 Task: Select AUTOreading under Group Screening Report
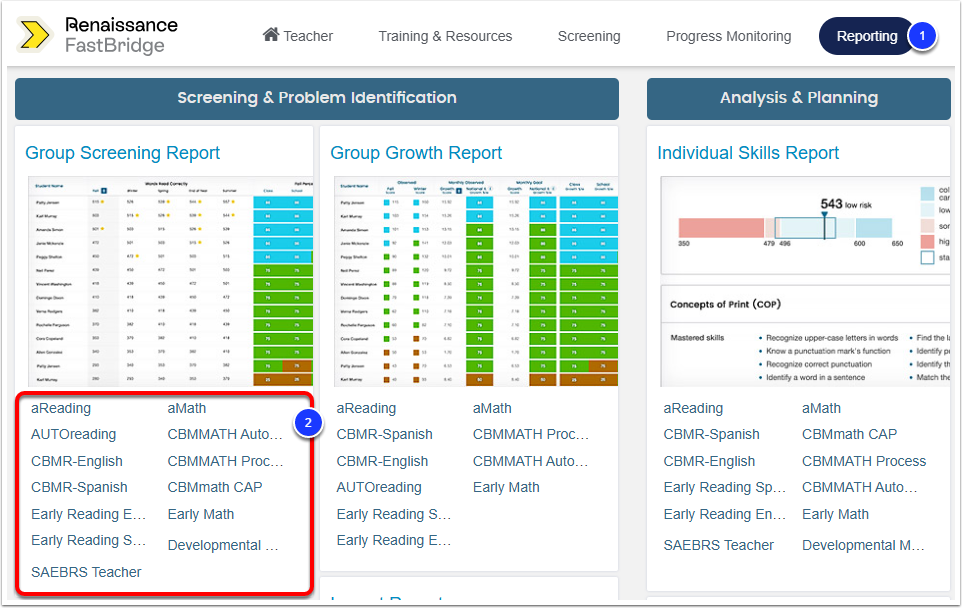pos(73,435)
